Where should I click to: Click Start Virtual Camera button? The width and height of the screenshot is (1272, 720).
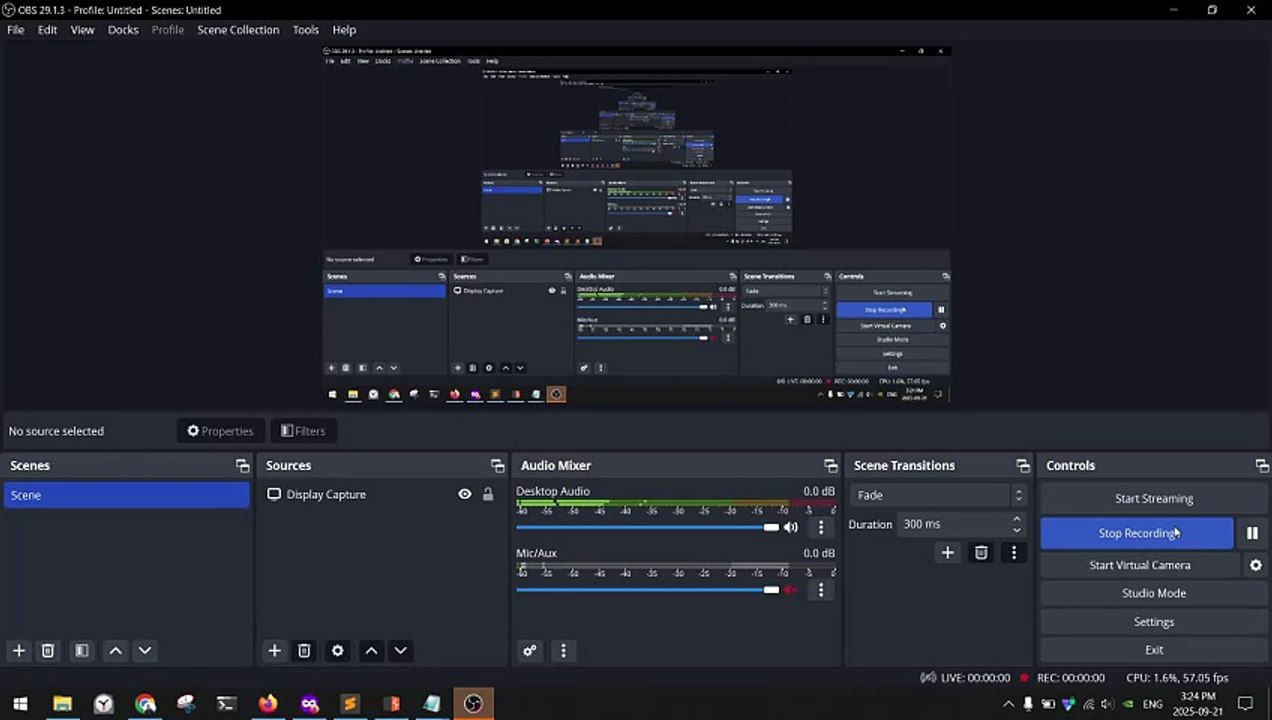pyautogui.click(x=1140, y=565)
